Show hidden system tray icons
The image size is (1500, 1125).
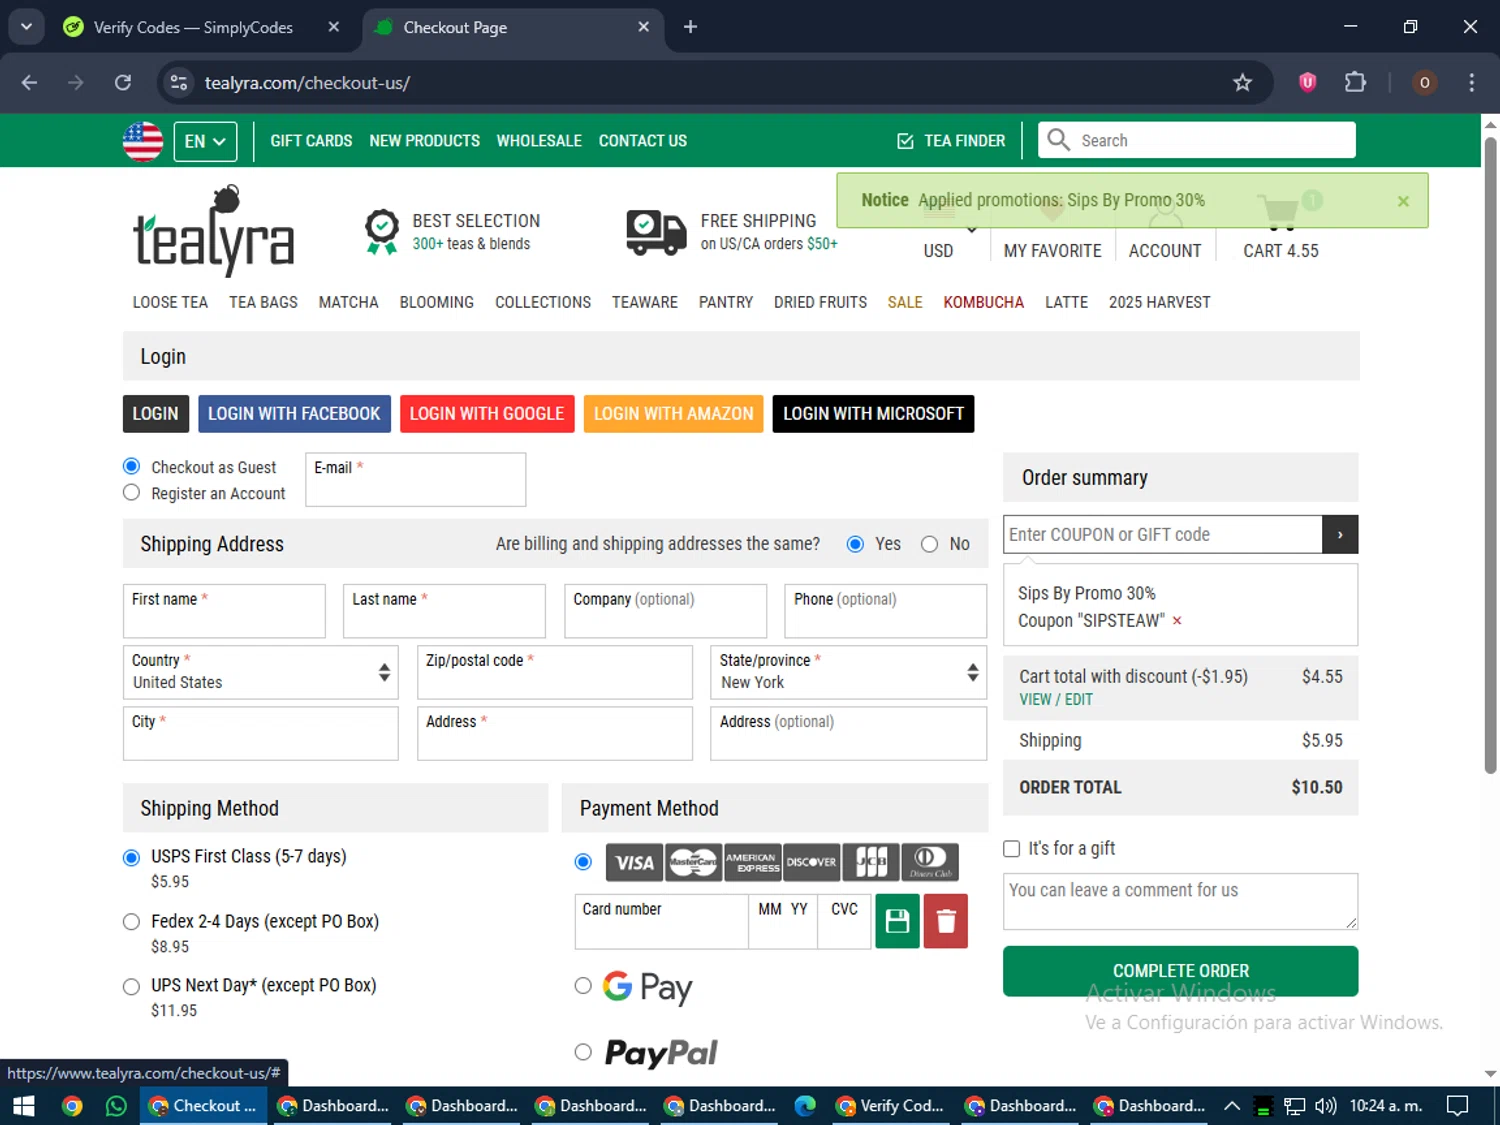tap(1232, 1106)
